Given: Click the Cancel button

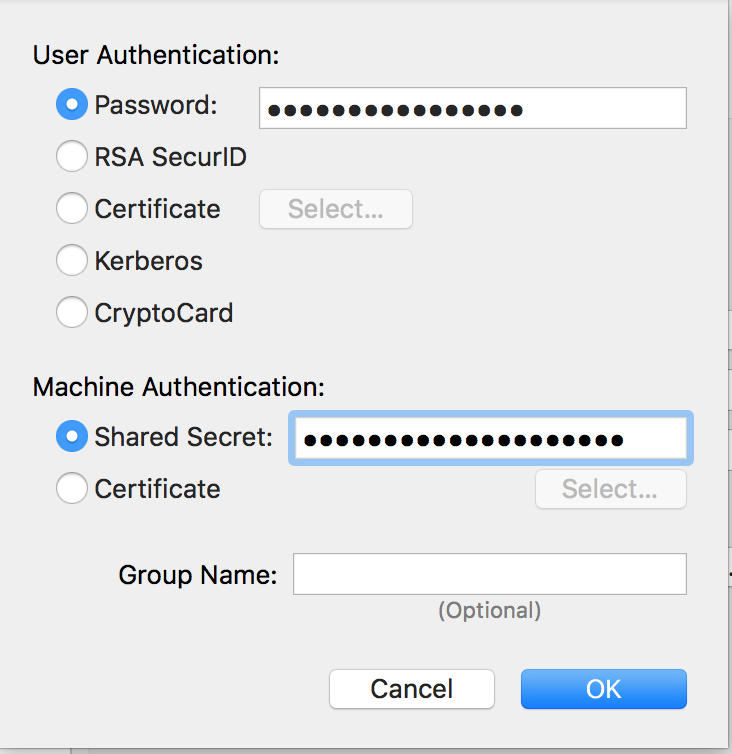Looking at the screenshot, I should [x=412, y=689].
